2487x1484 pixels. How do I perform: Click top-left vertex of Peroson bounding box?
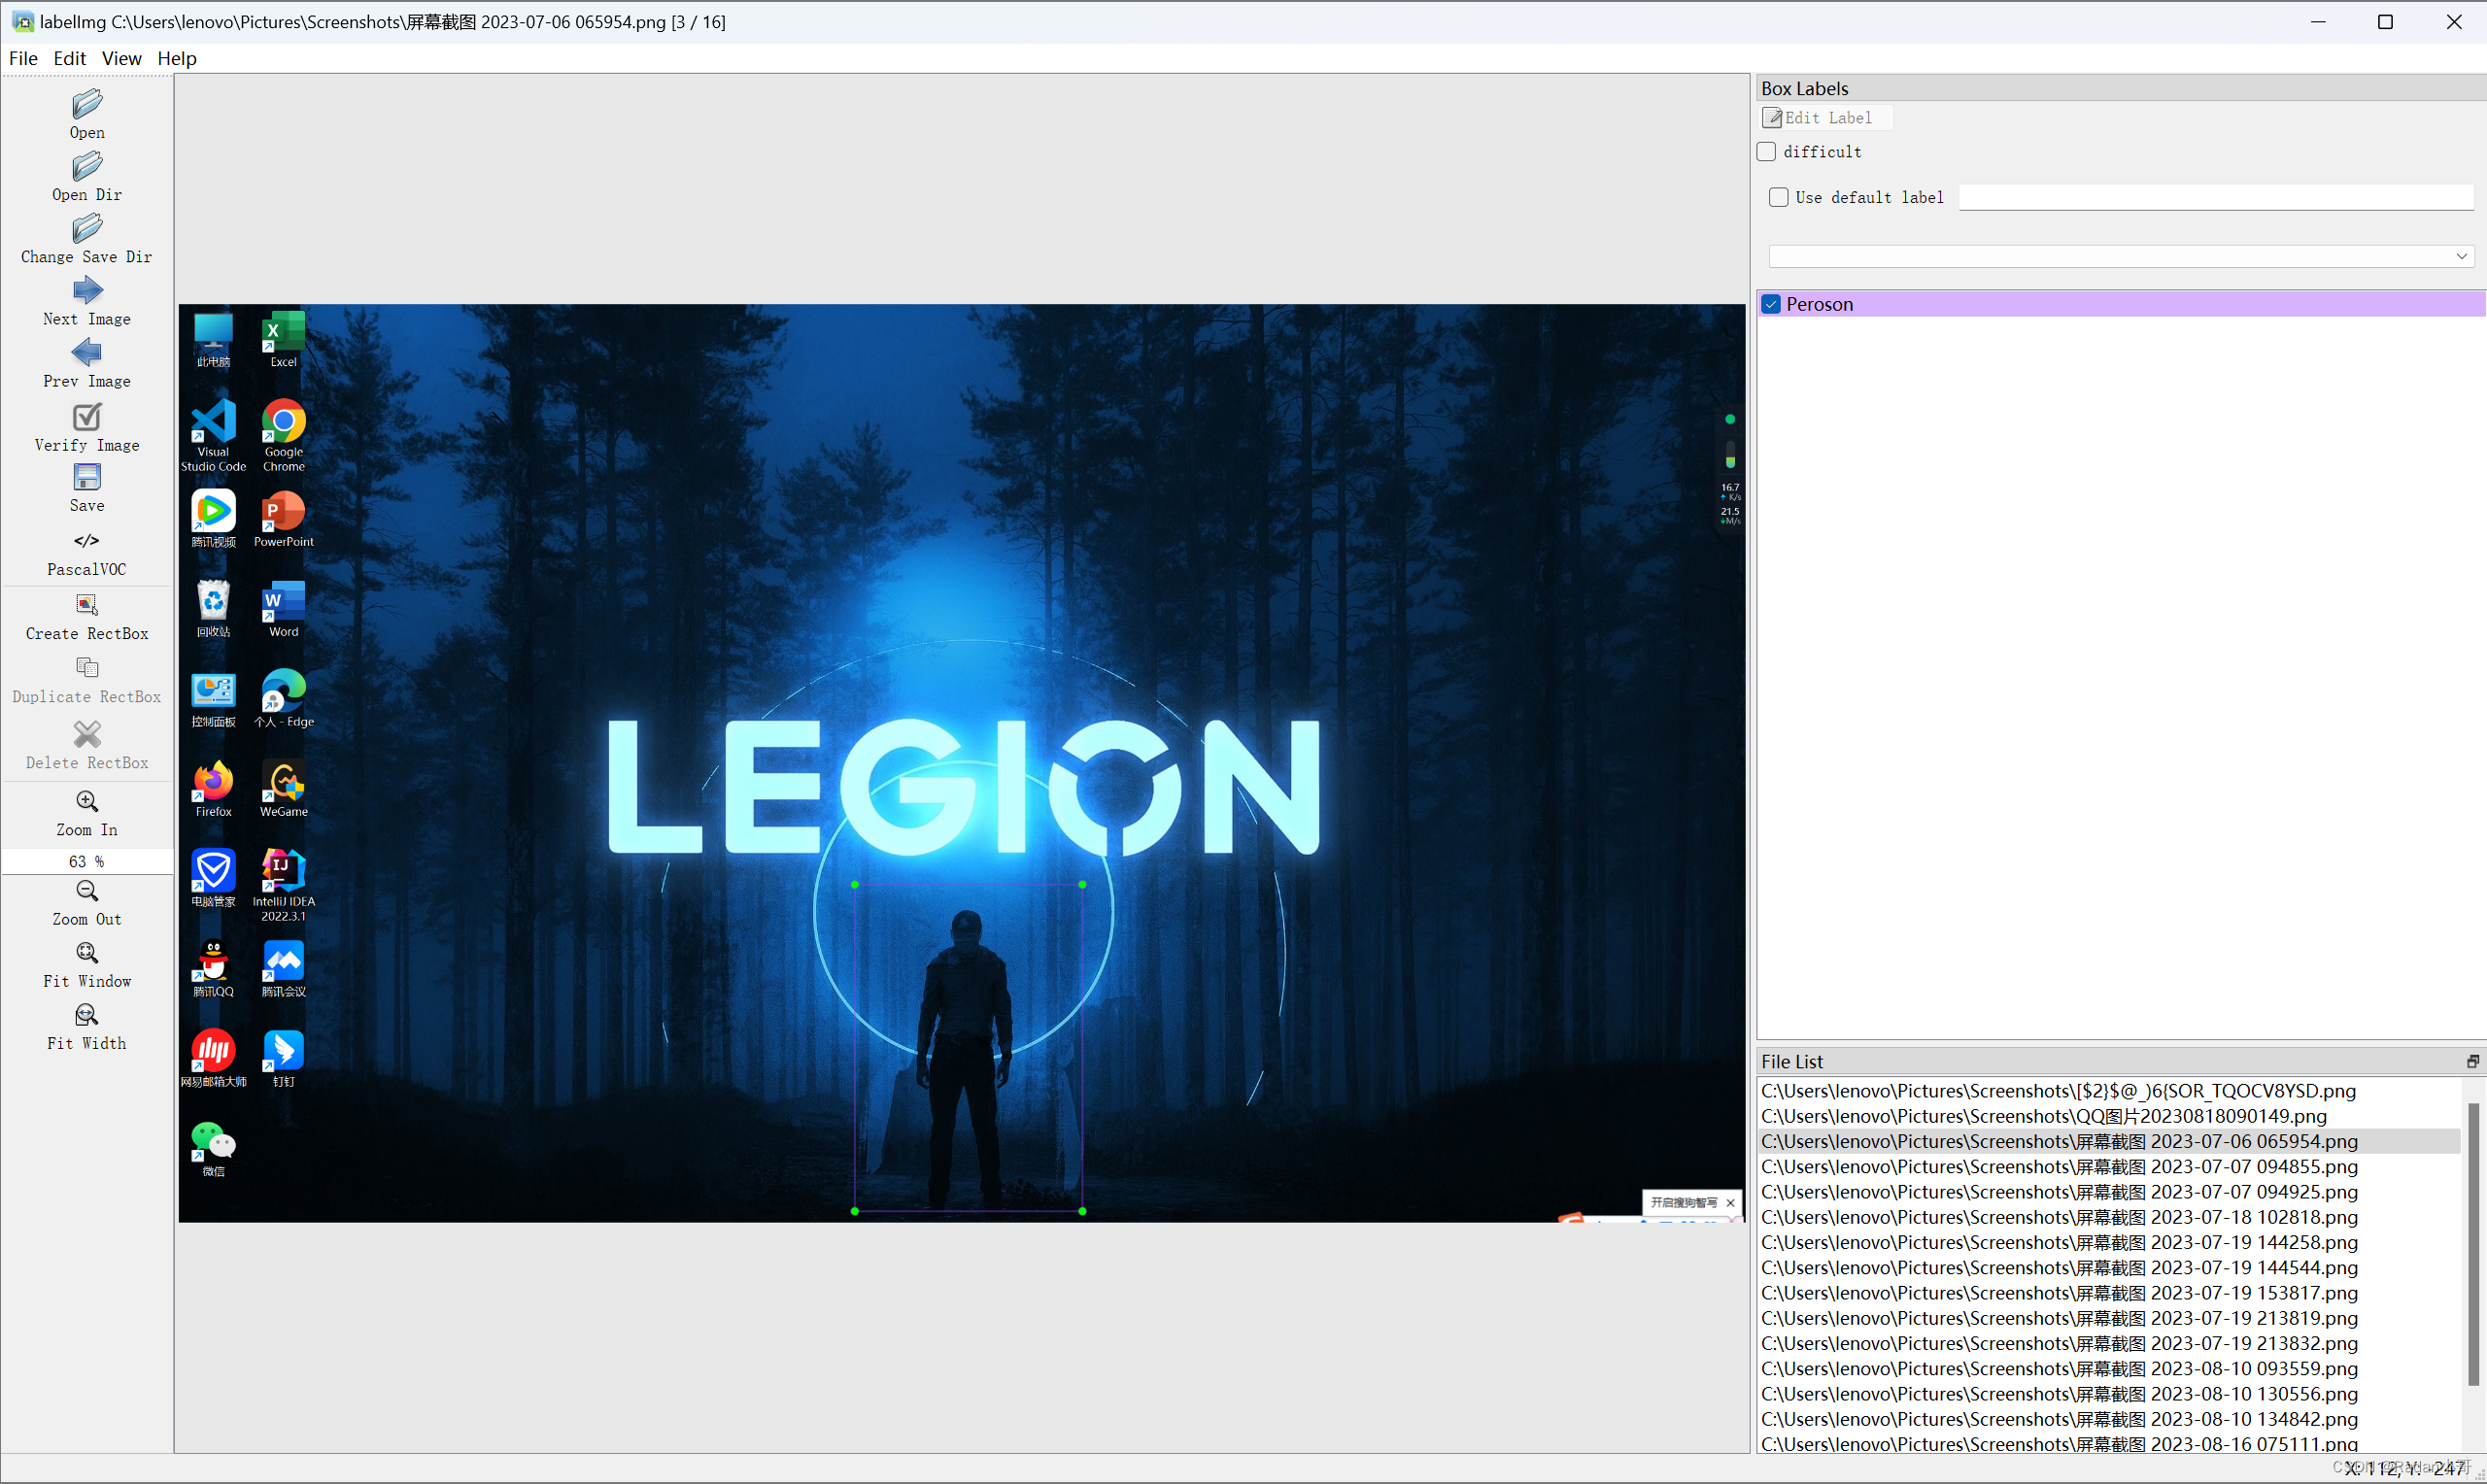coord(855,885)
